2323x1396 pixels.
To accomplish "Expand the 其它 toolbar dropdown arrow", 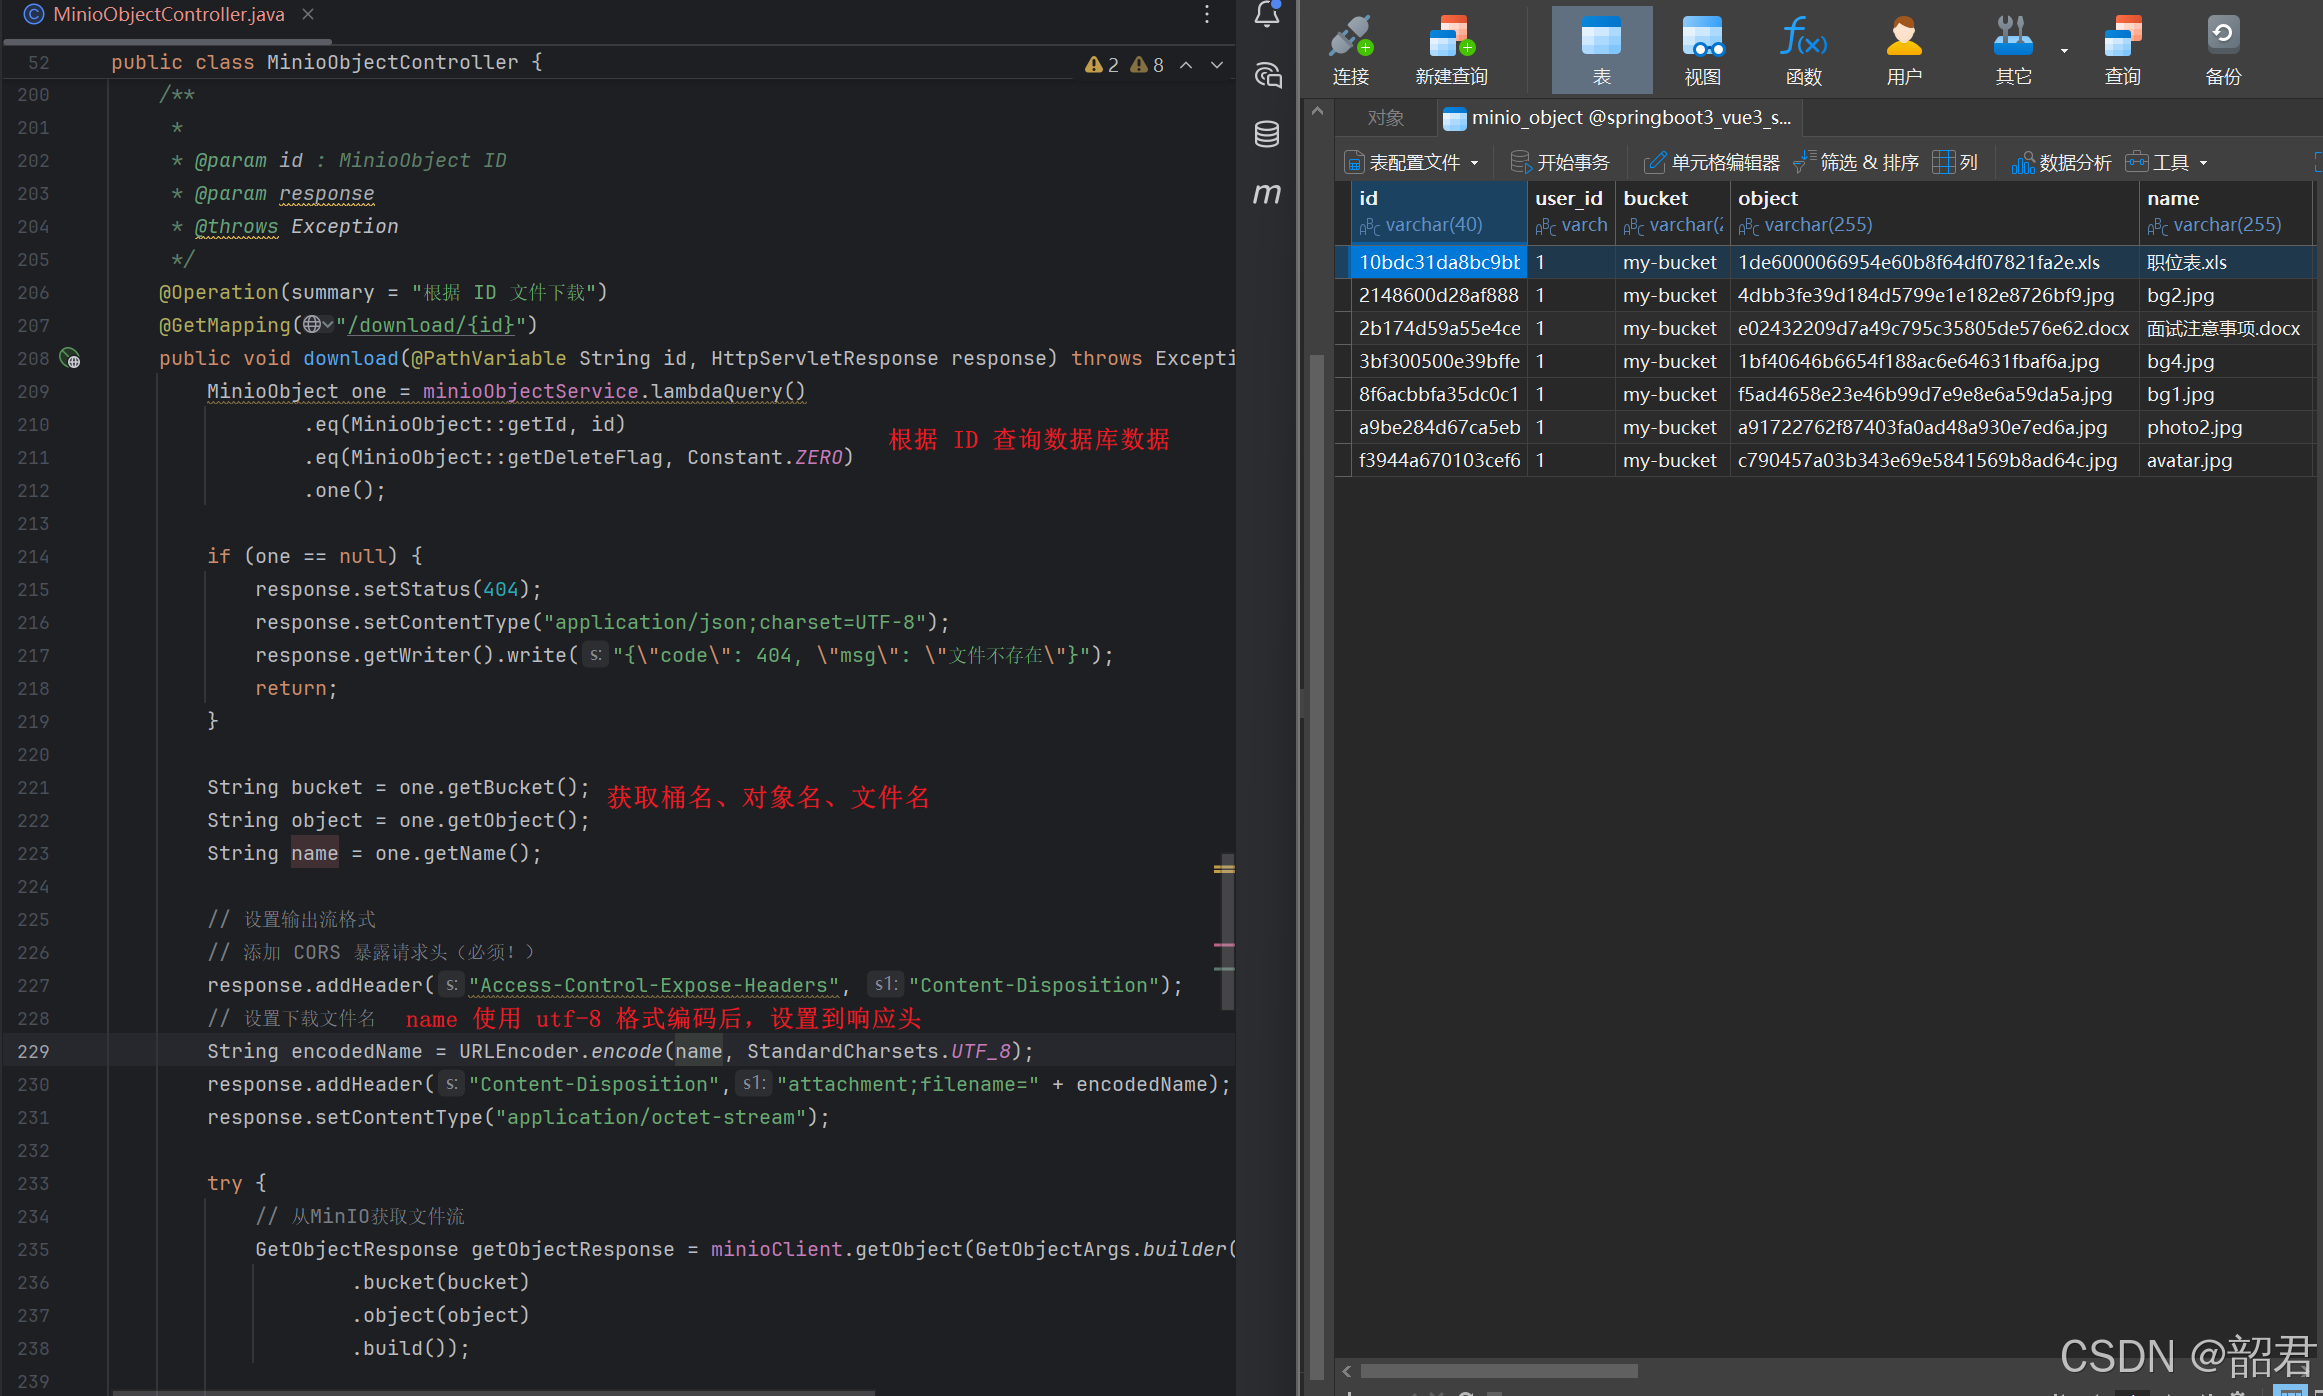I will click(x=2064, y=50).
